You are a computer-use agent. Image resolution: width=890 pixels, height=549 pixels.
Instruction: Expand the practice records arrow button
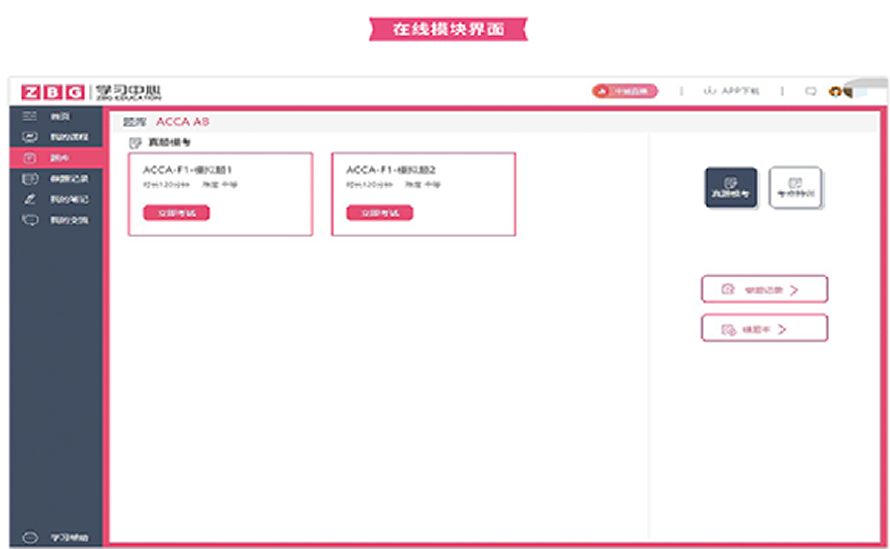pyautogui.click(x=765, y=289)
